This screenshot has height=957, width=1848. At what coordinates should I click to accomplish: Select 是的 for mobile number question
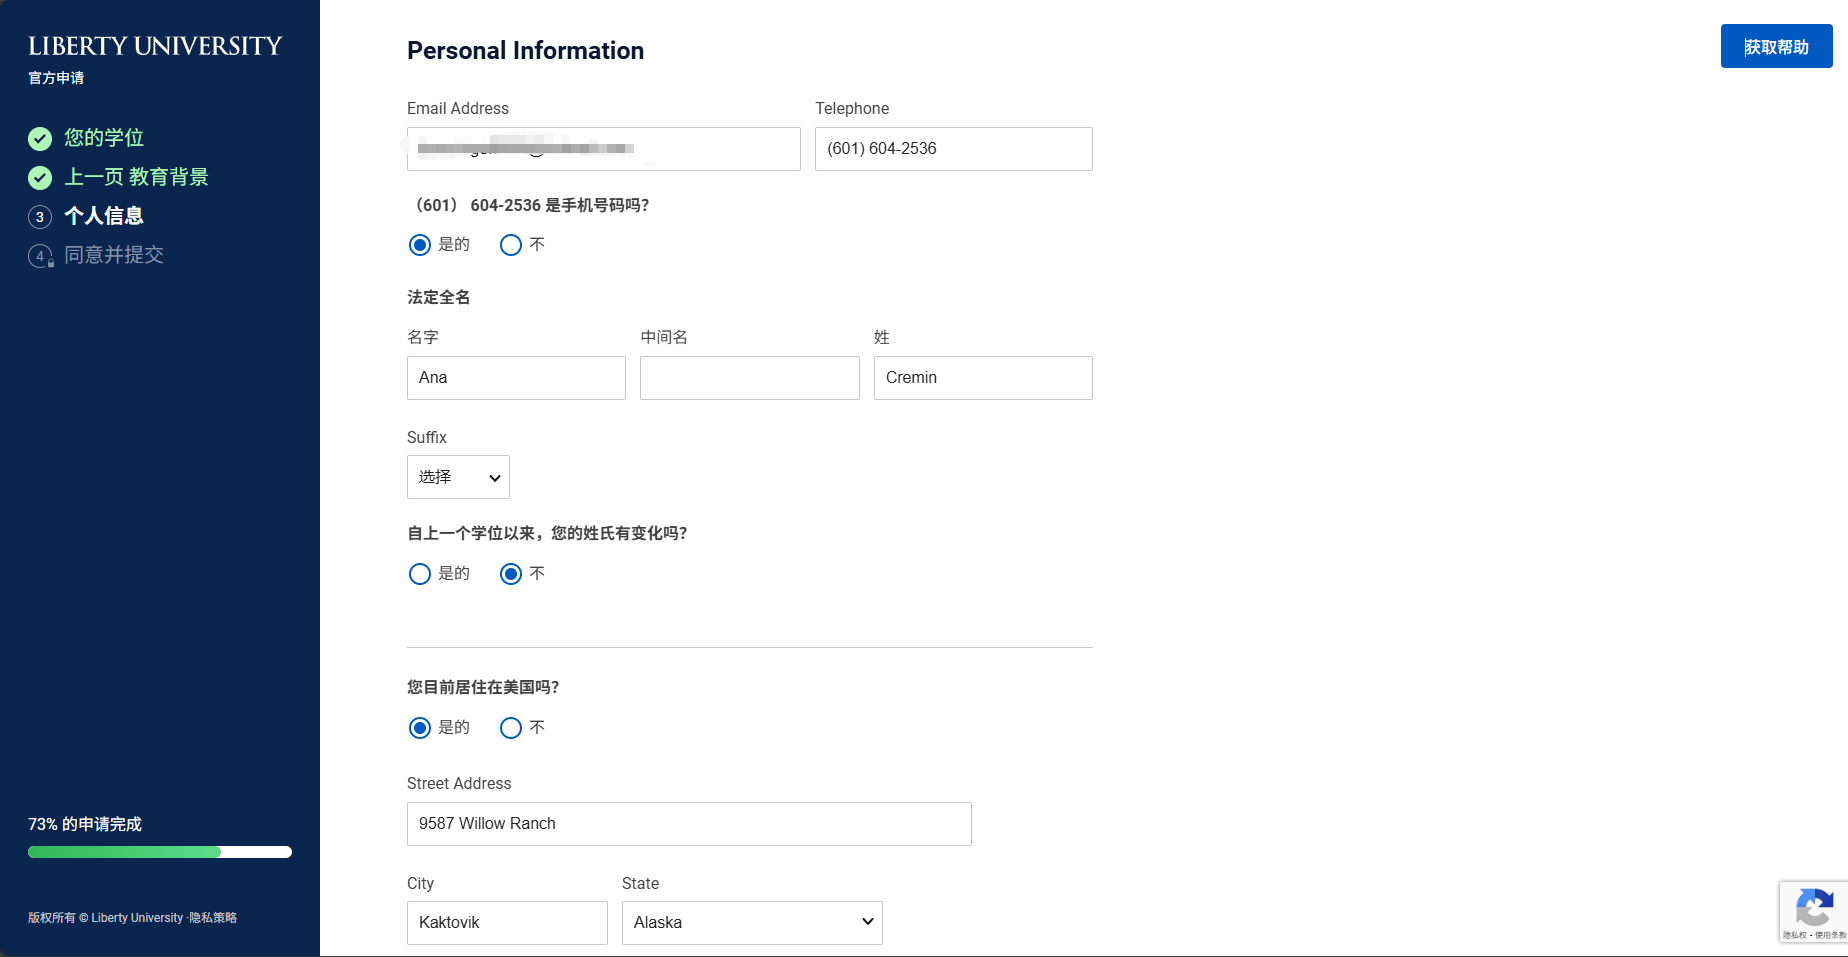(x=420, y=245)
